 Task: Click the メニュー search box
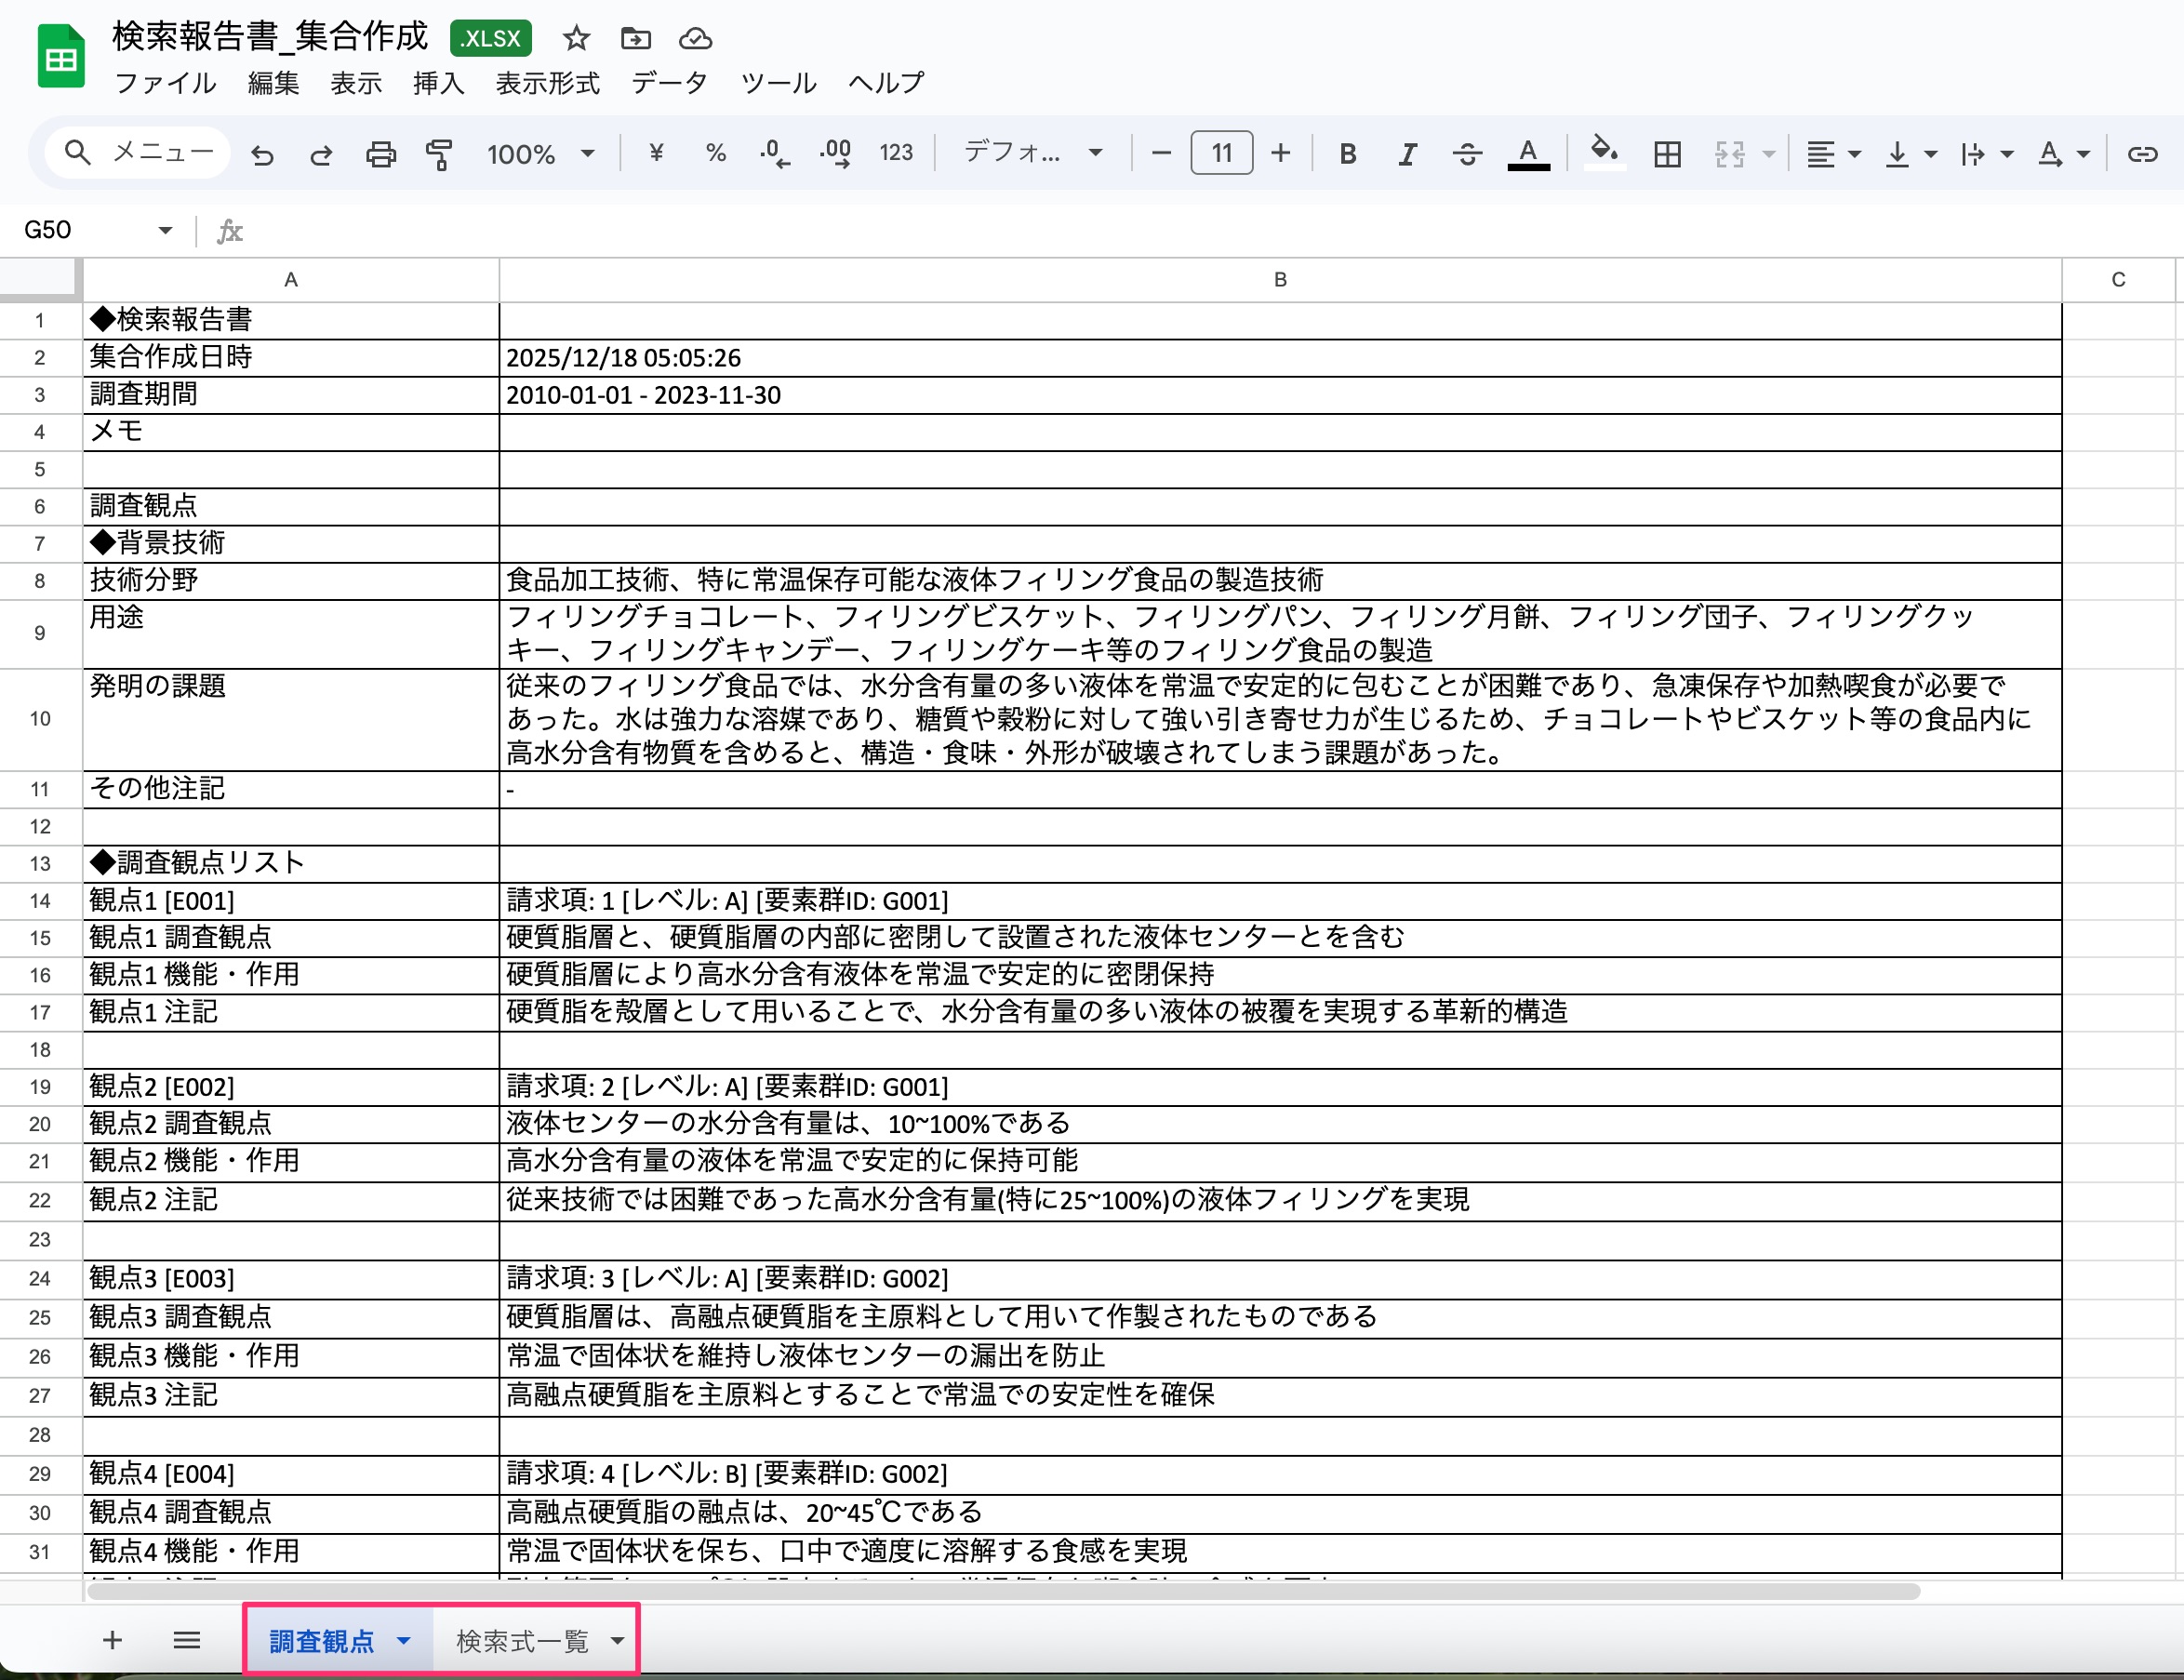pyautogui.click(x=138, y=153)
